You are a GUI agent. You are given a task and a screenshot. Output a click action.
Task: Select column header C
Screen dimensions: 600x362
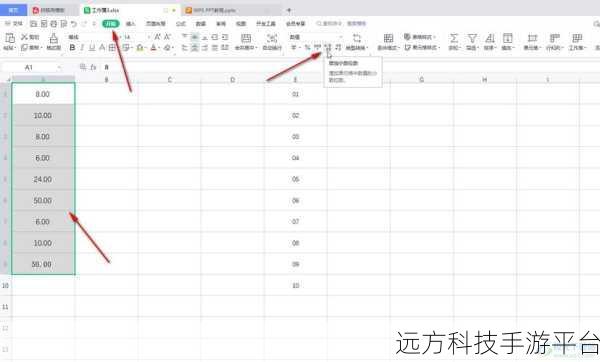tap(170, 80)
